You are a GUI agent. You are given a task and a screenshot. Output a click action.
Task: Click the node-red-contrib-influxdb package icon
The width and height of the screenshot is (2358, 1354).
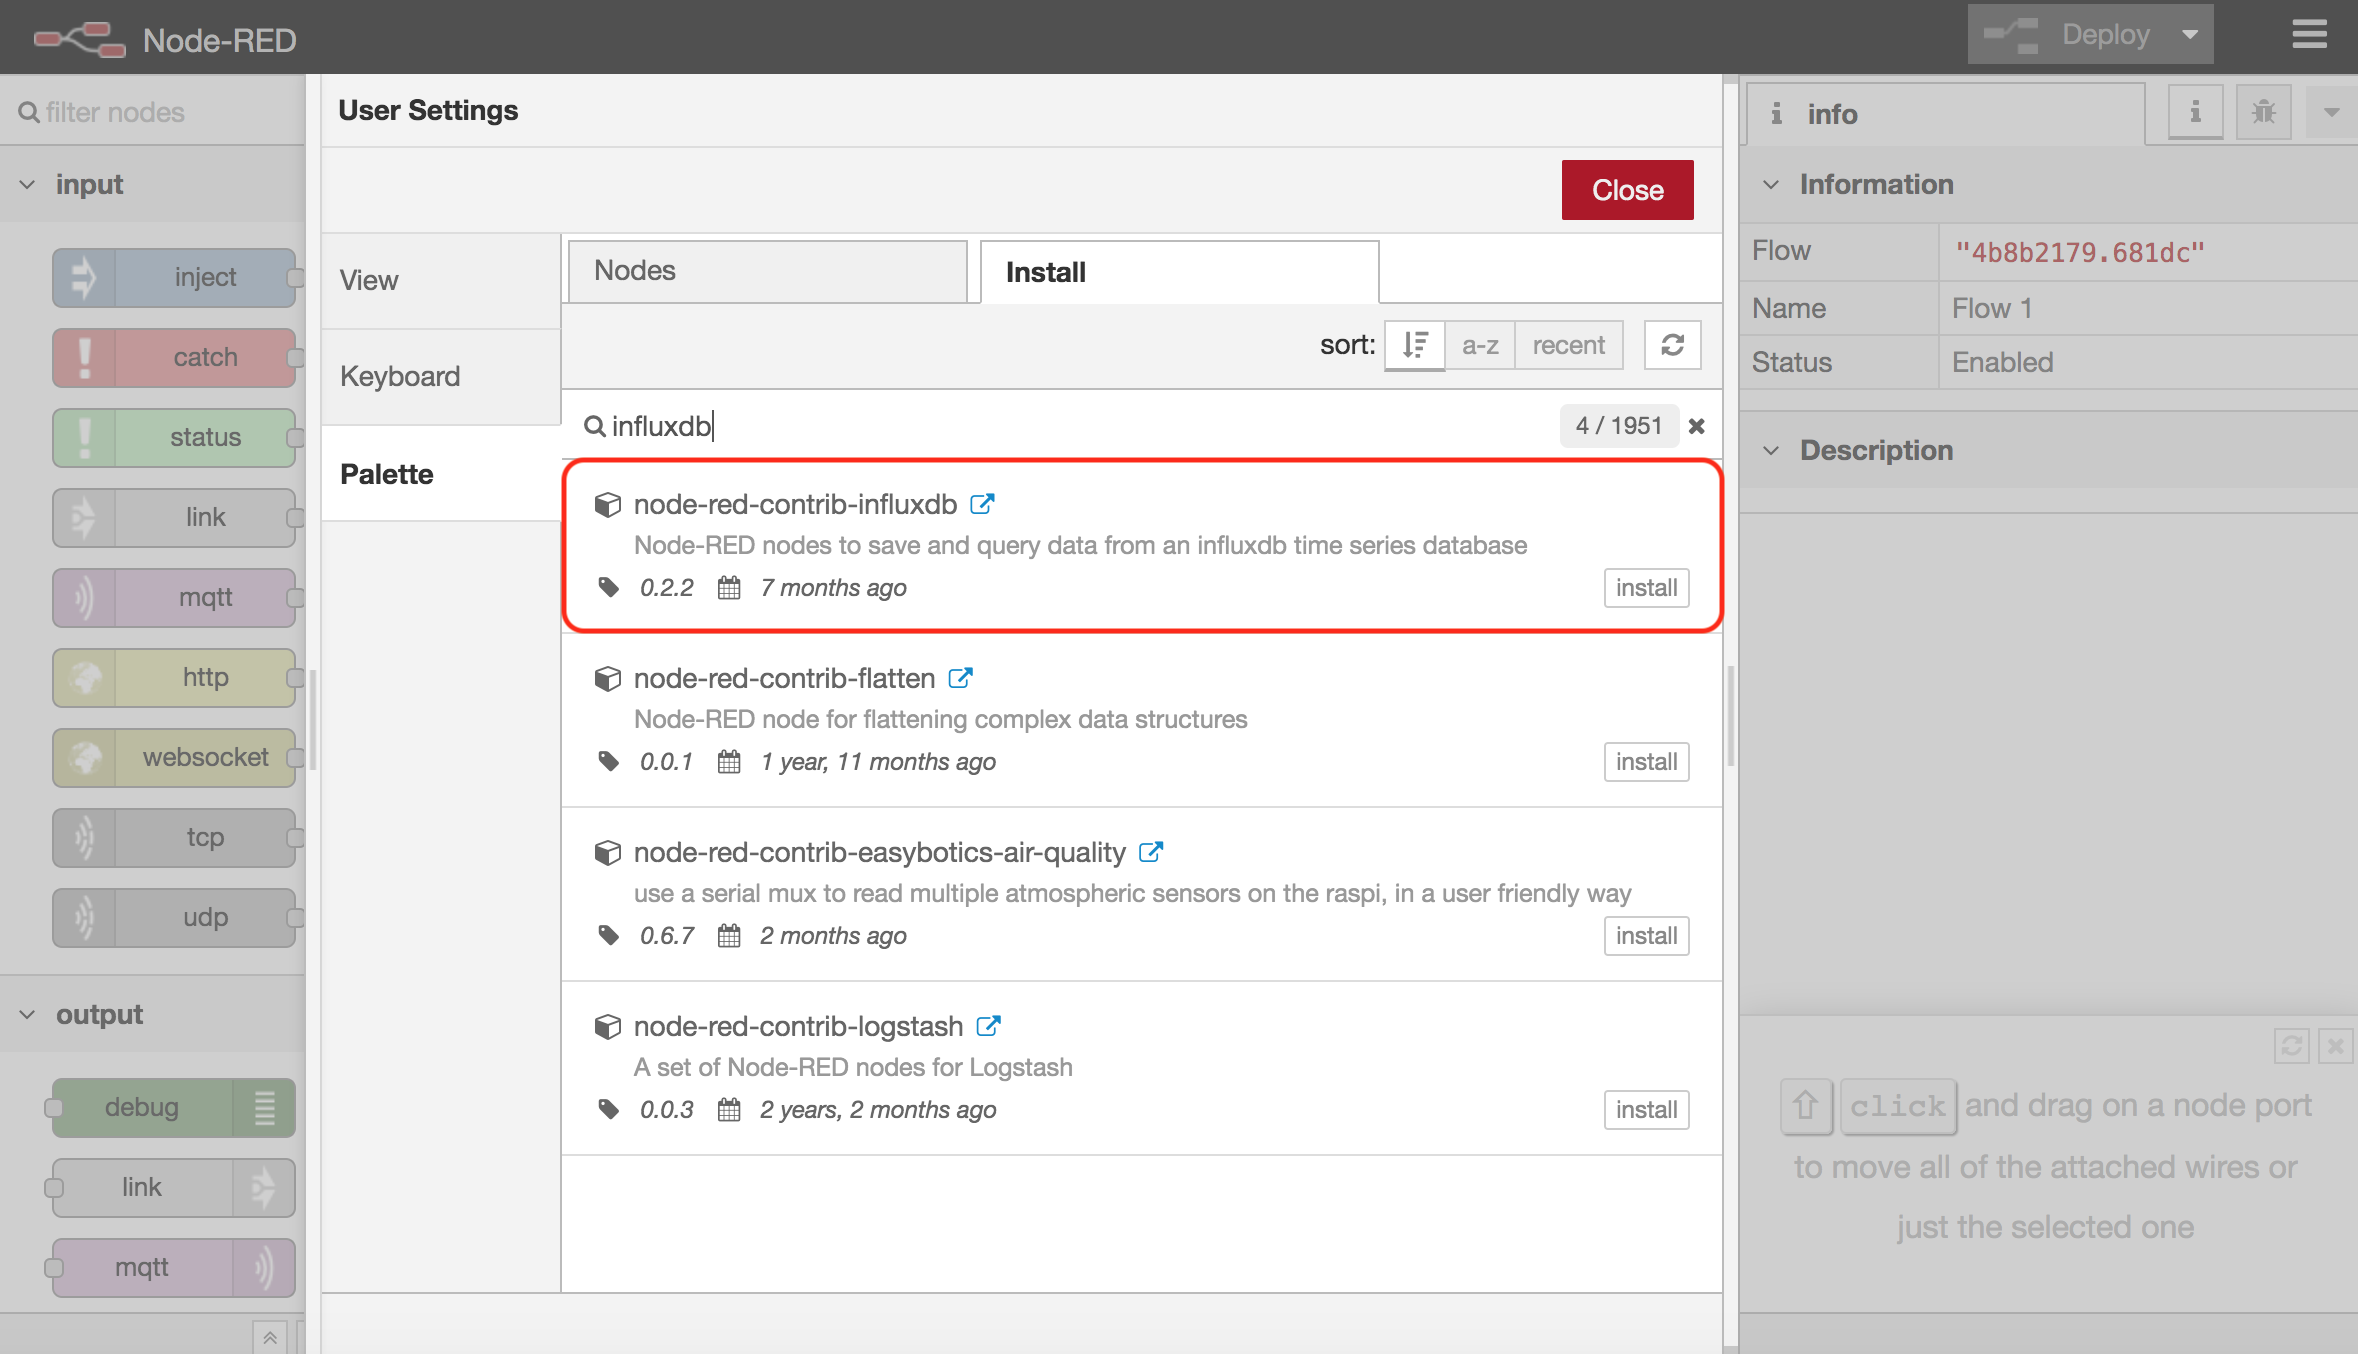tap(607, 505)
